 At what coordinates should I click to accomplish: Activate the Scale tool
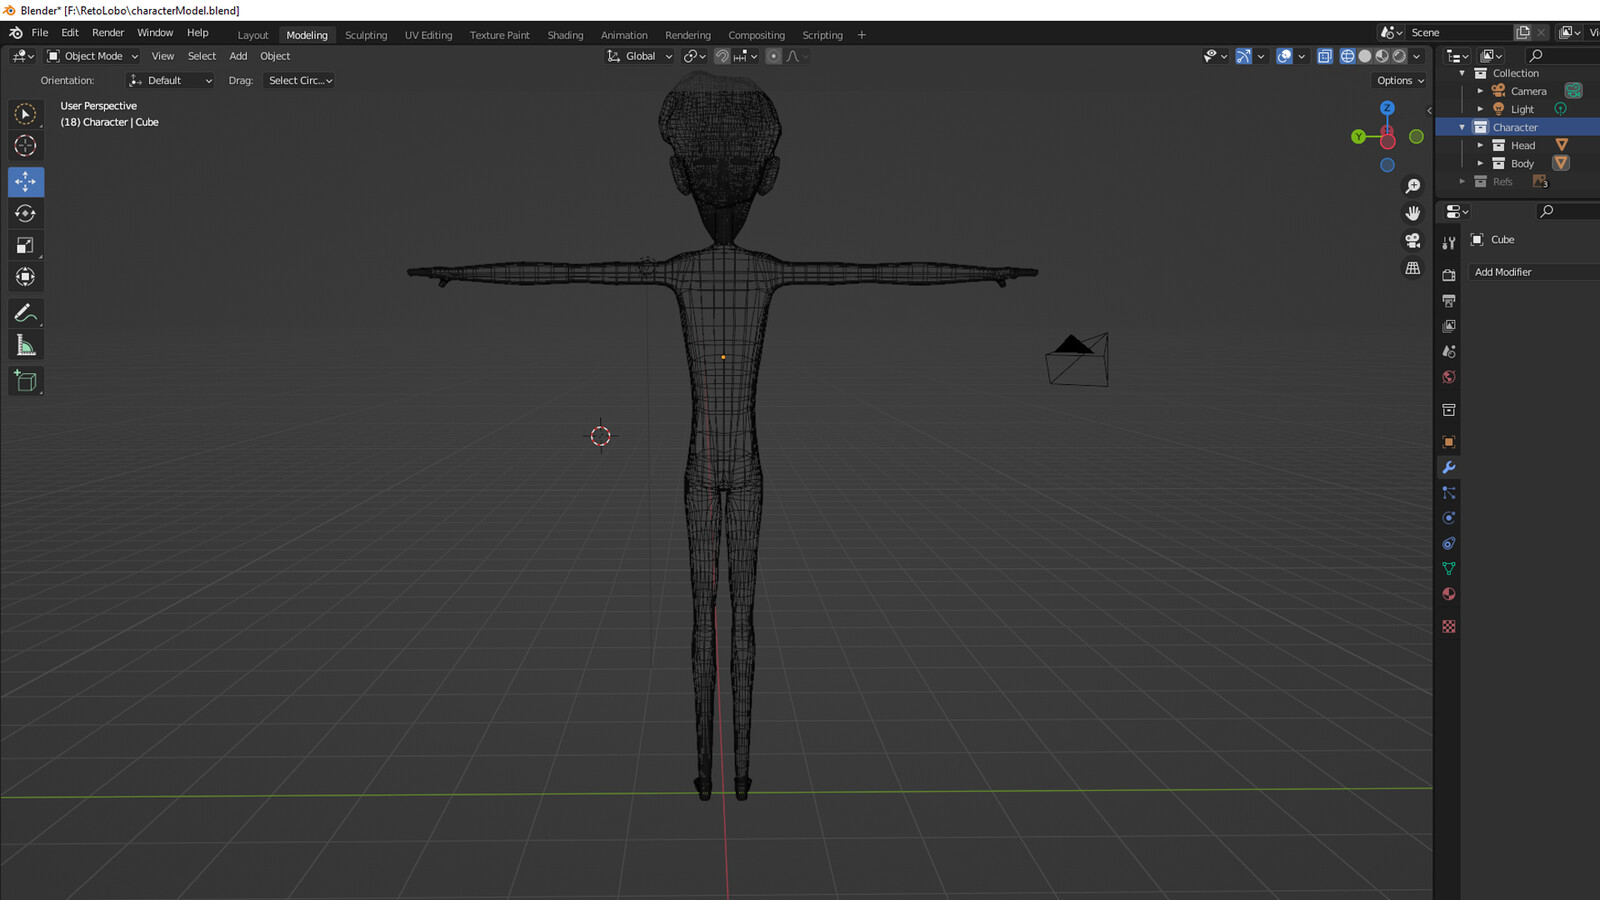point(26,245)
